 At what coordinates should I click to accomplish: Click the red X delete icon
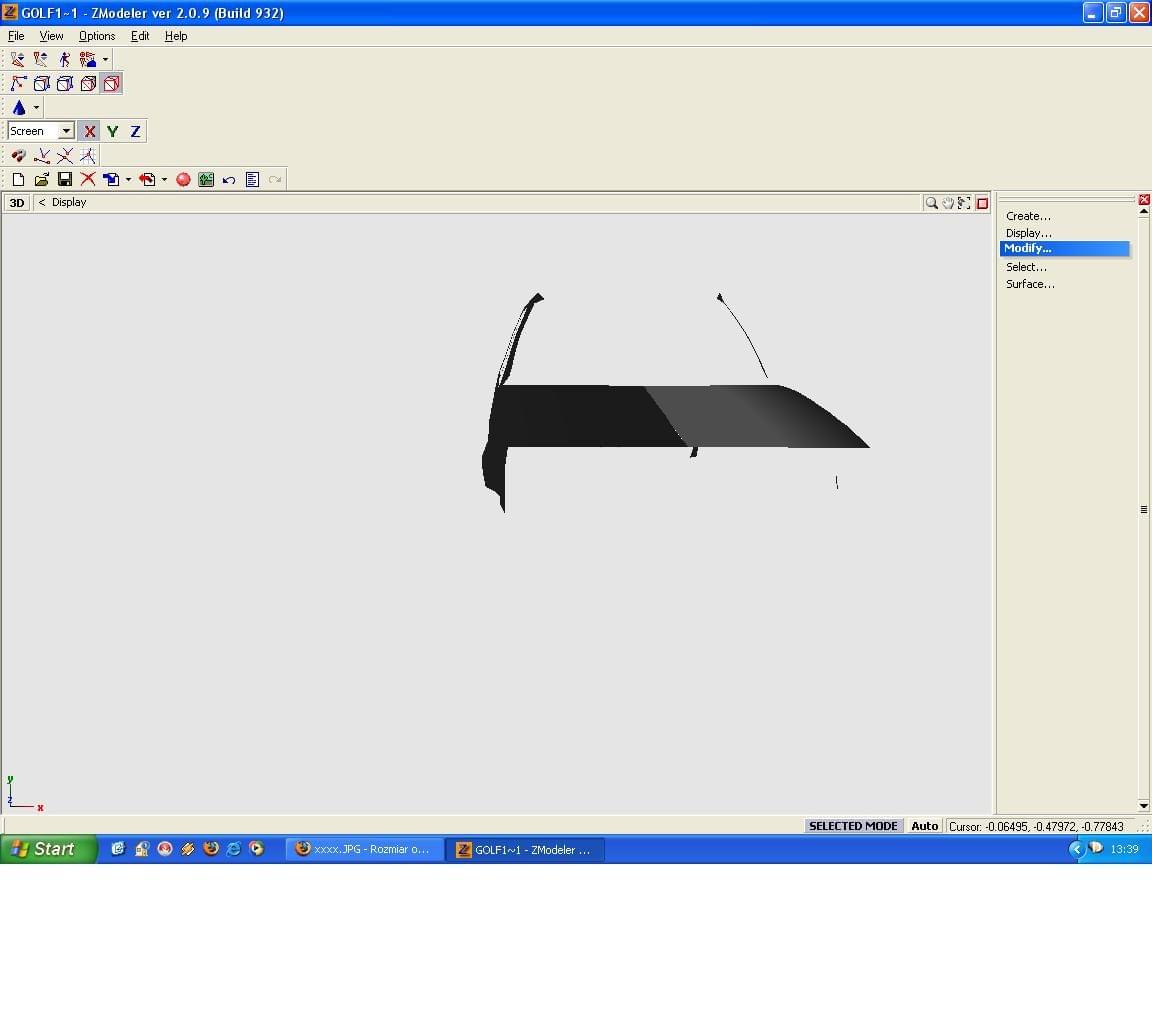coord(88,180)
